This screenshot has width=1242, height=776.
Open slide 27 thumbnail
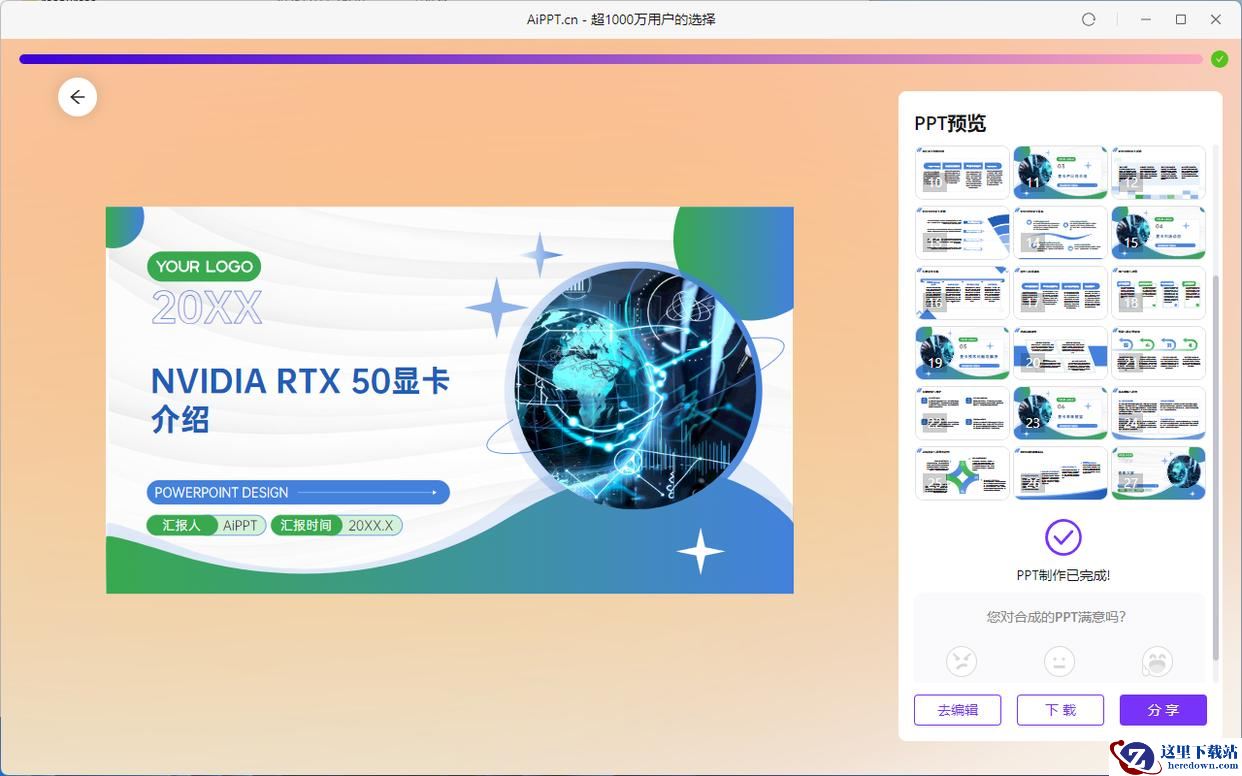(x=1158, y=473)
